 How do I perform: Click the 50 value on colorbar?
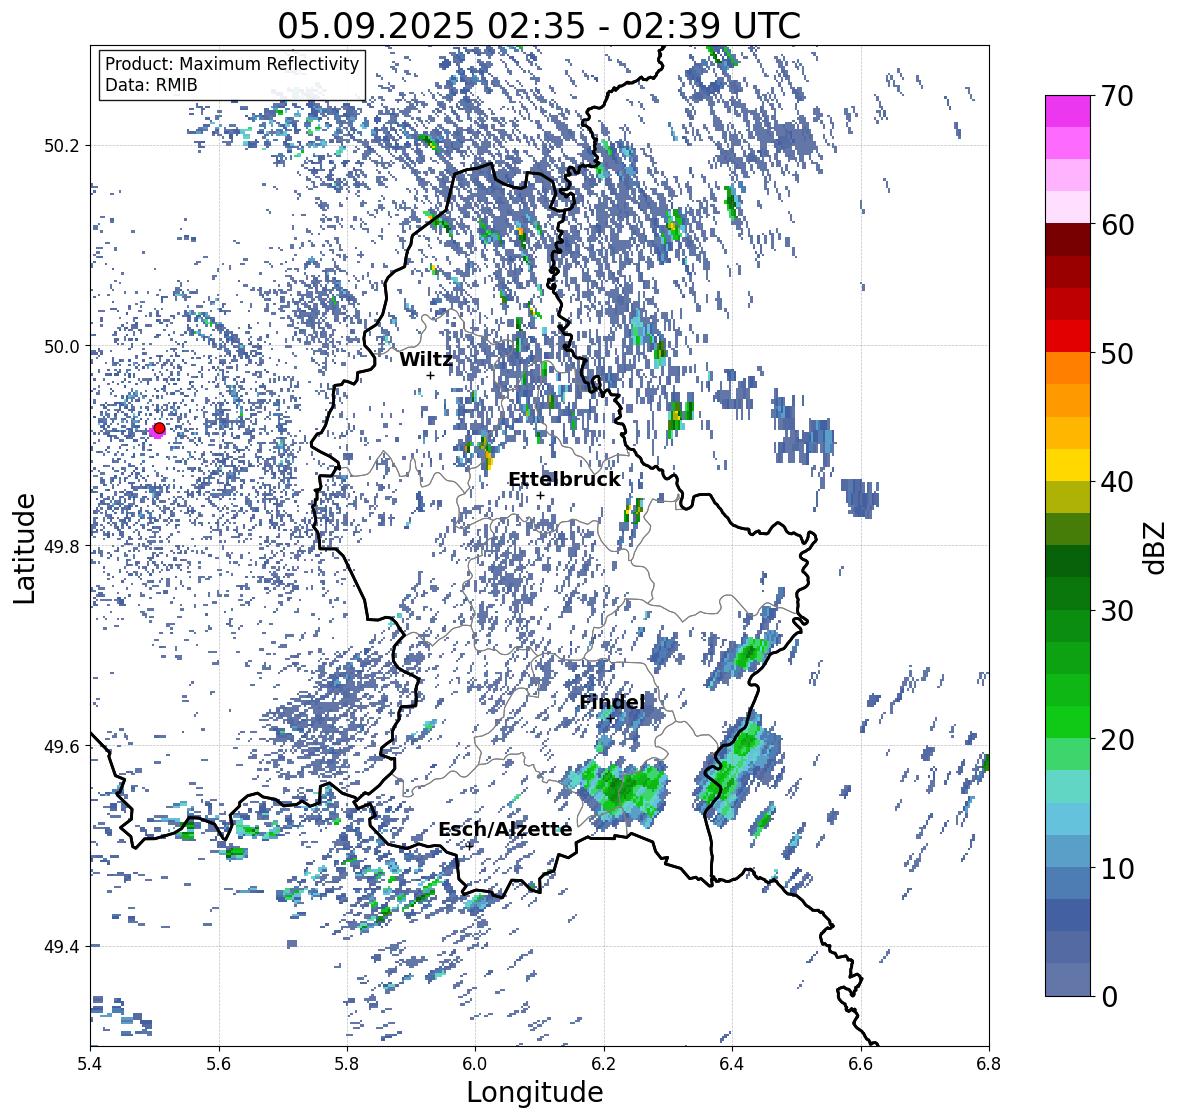[x=1116, y=353]
